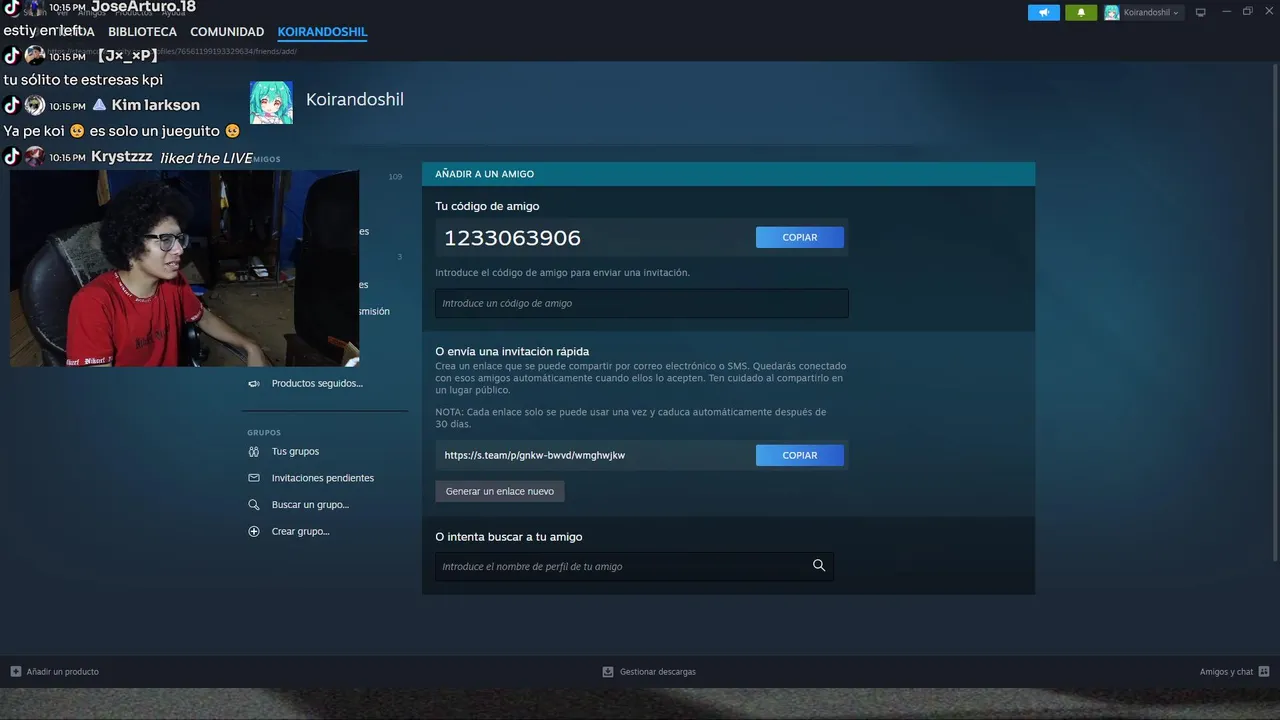This screenshot has width=1280, height=720.
Task: Open 'Gestionar descargas' in bottom bar
Action: [658, 672]
